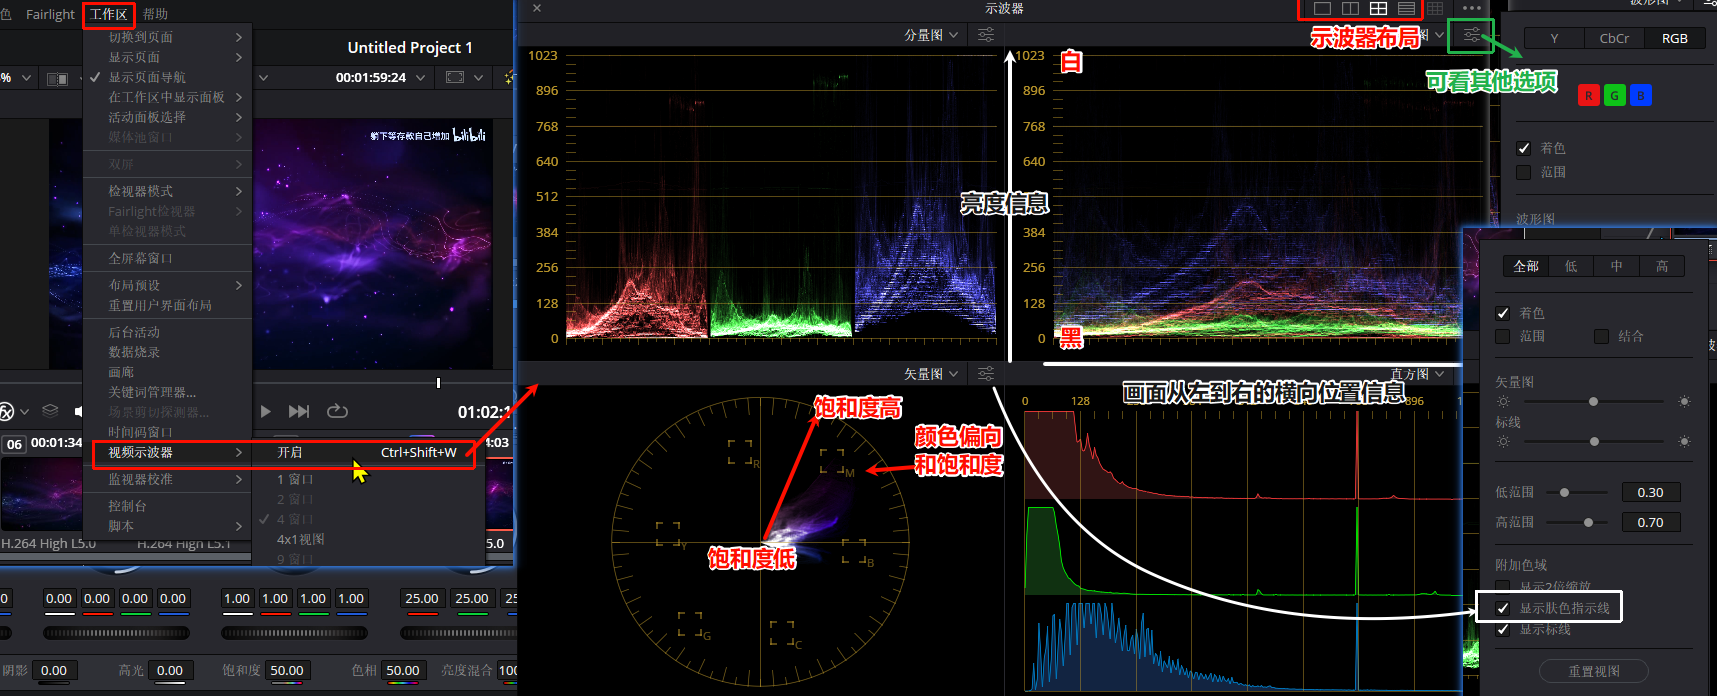Screen dimensions: 1717x696
Task: Click the play button in viewer transport
Action: (x=265, y=411)
